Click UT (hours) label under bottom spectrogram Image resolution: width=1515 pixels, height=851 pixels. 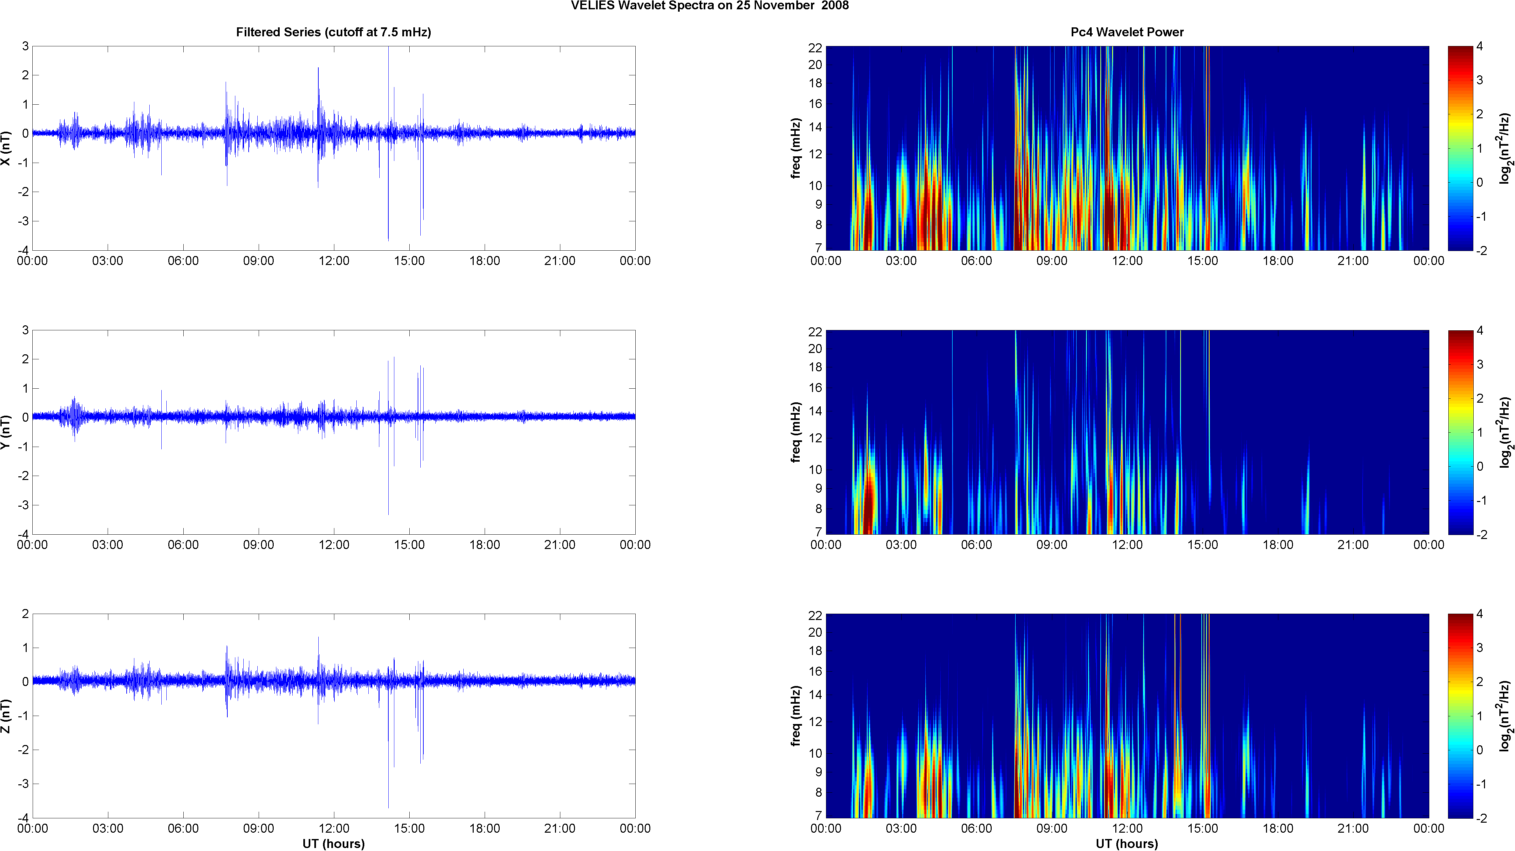pyautogui.click(x=1127, y=844)
